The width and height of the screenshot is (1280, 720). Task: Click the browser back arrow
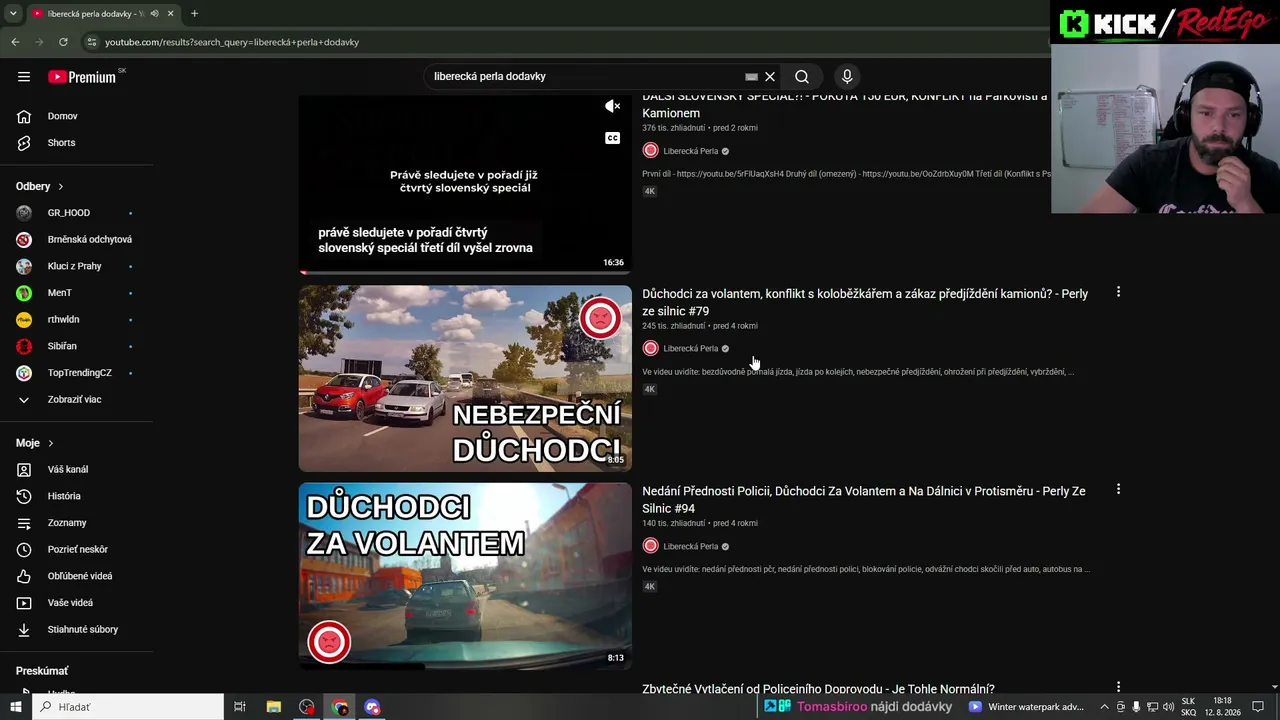click(15, 42)
